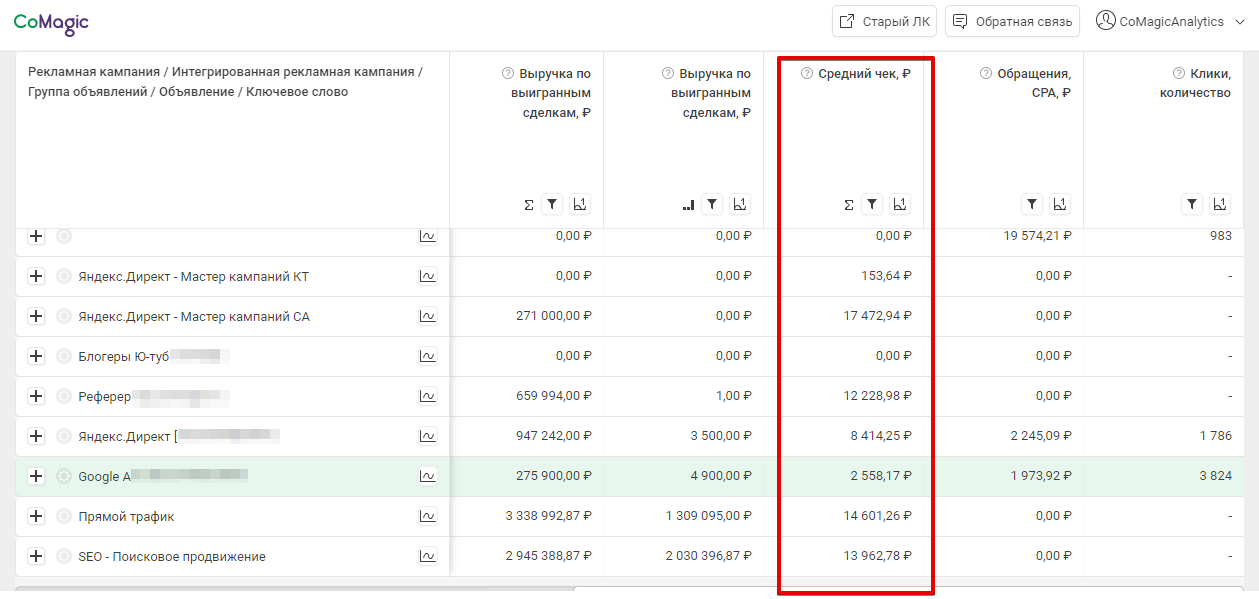The image size is (1259, 599).
Task: Click the gear icon for Реферер row
Action: (64, 396)
